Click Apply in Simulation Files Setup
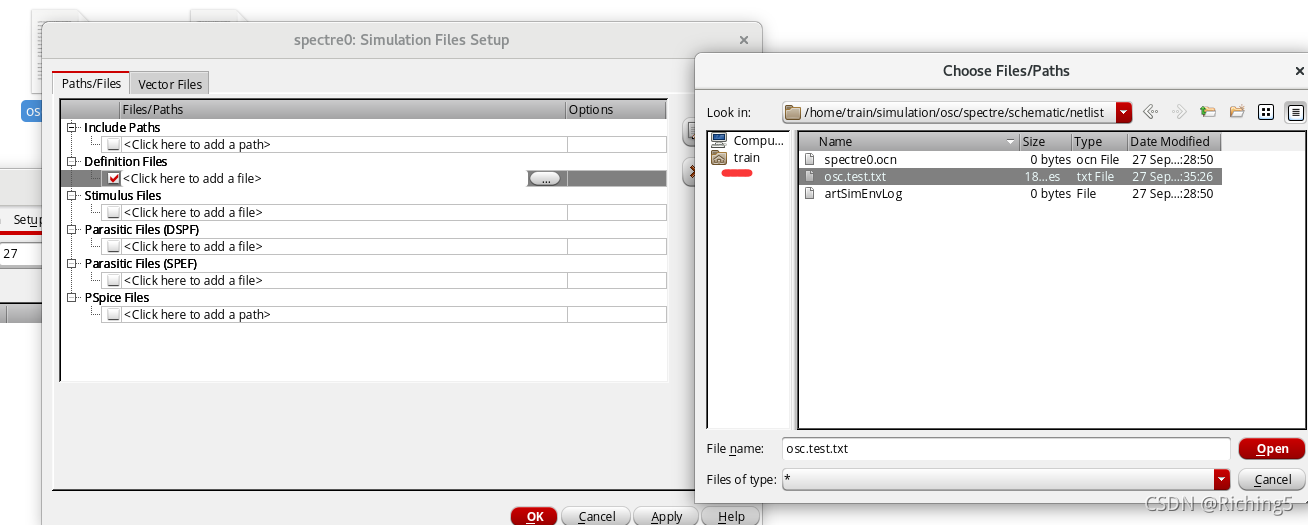The image size is (1308, 525). [666, 516]
